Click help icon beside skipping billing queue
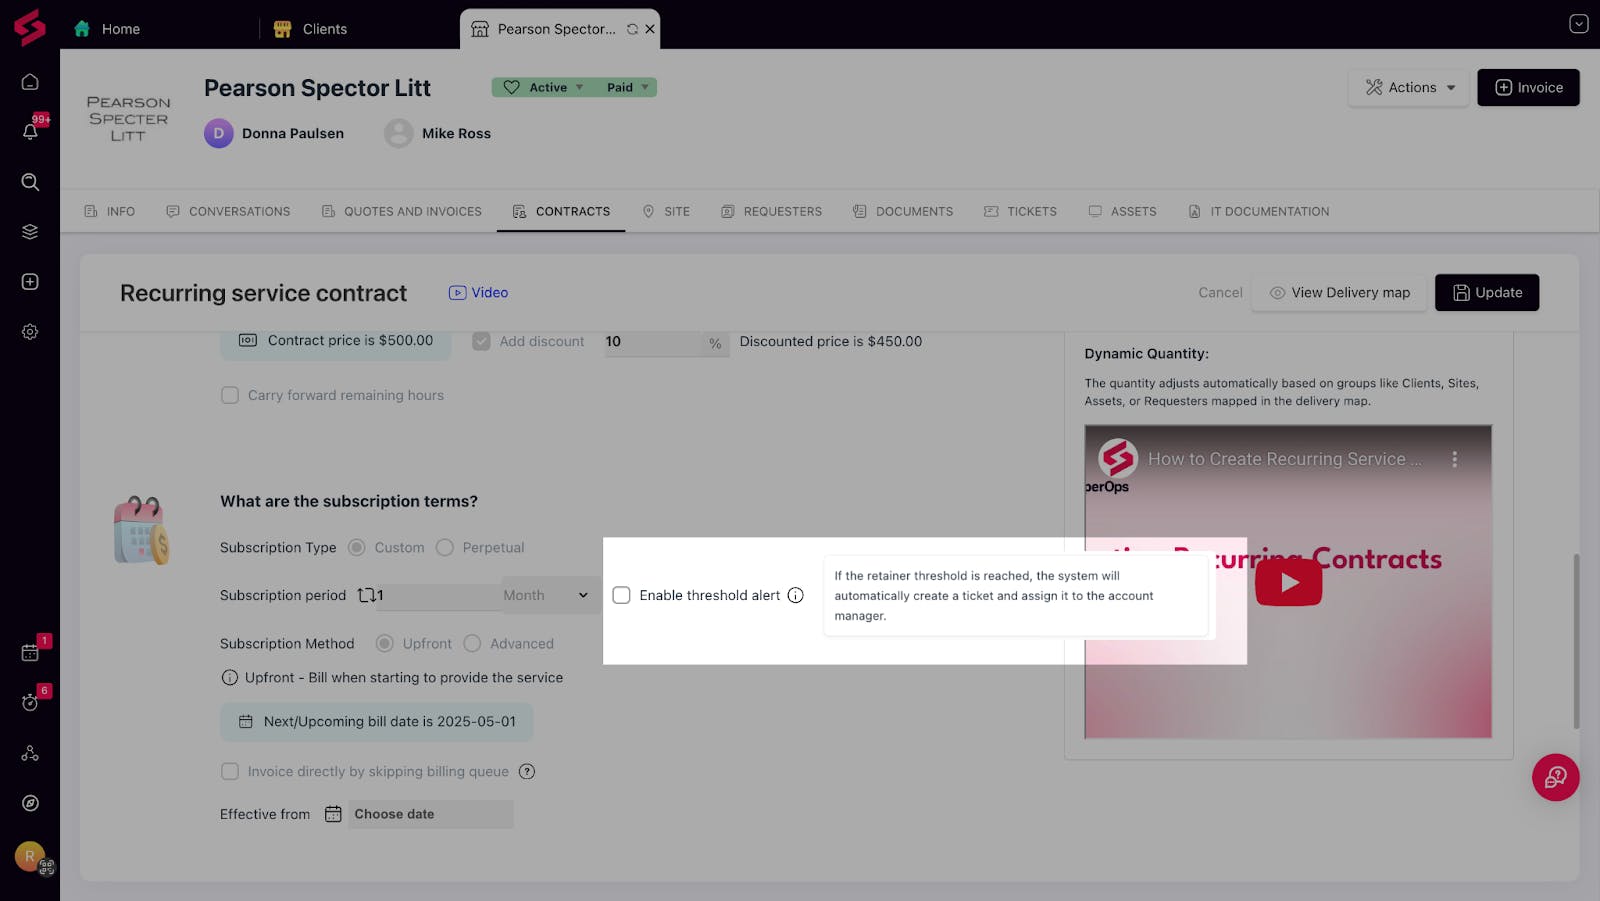 (527, 771)
